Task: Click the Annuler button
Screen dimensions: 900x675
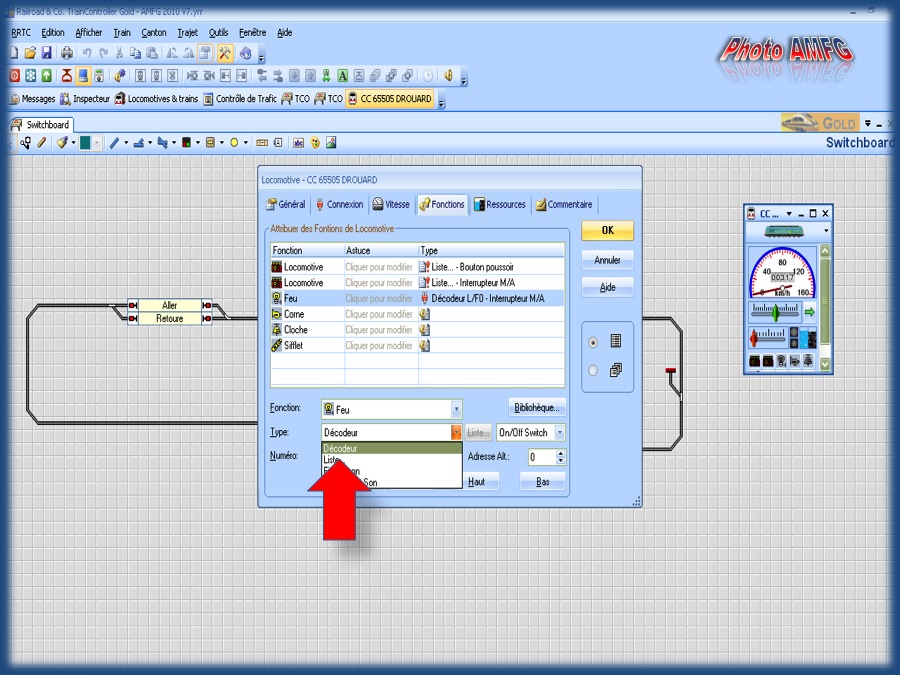Action: coord(607,260)
